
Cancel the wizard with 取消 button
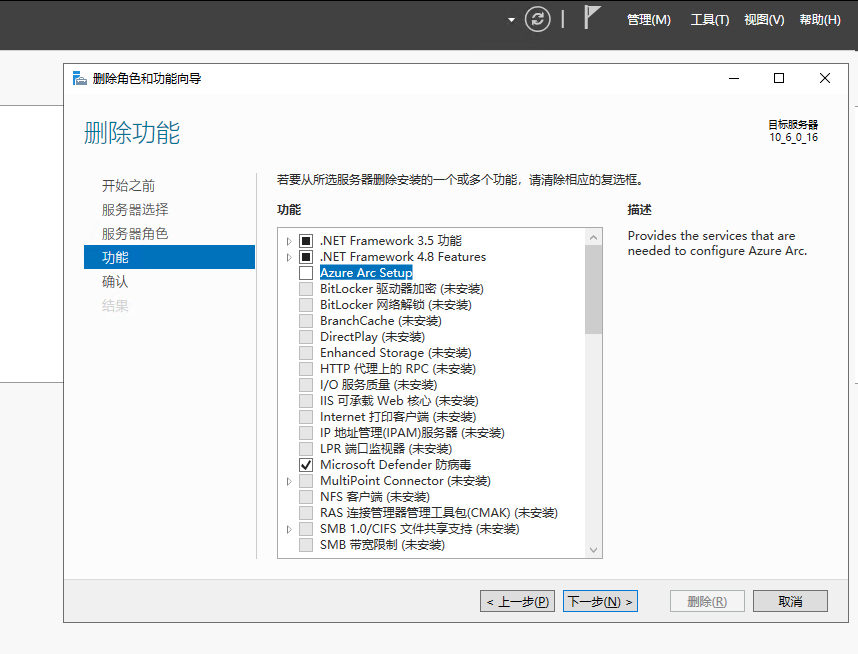pos(790,601)
